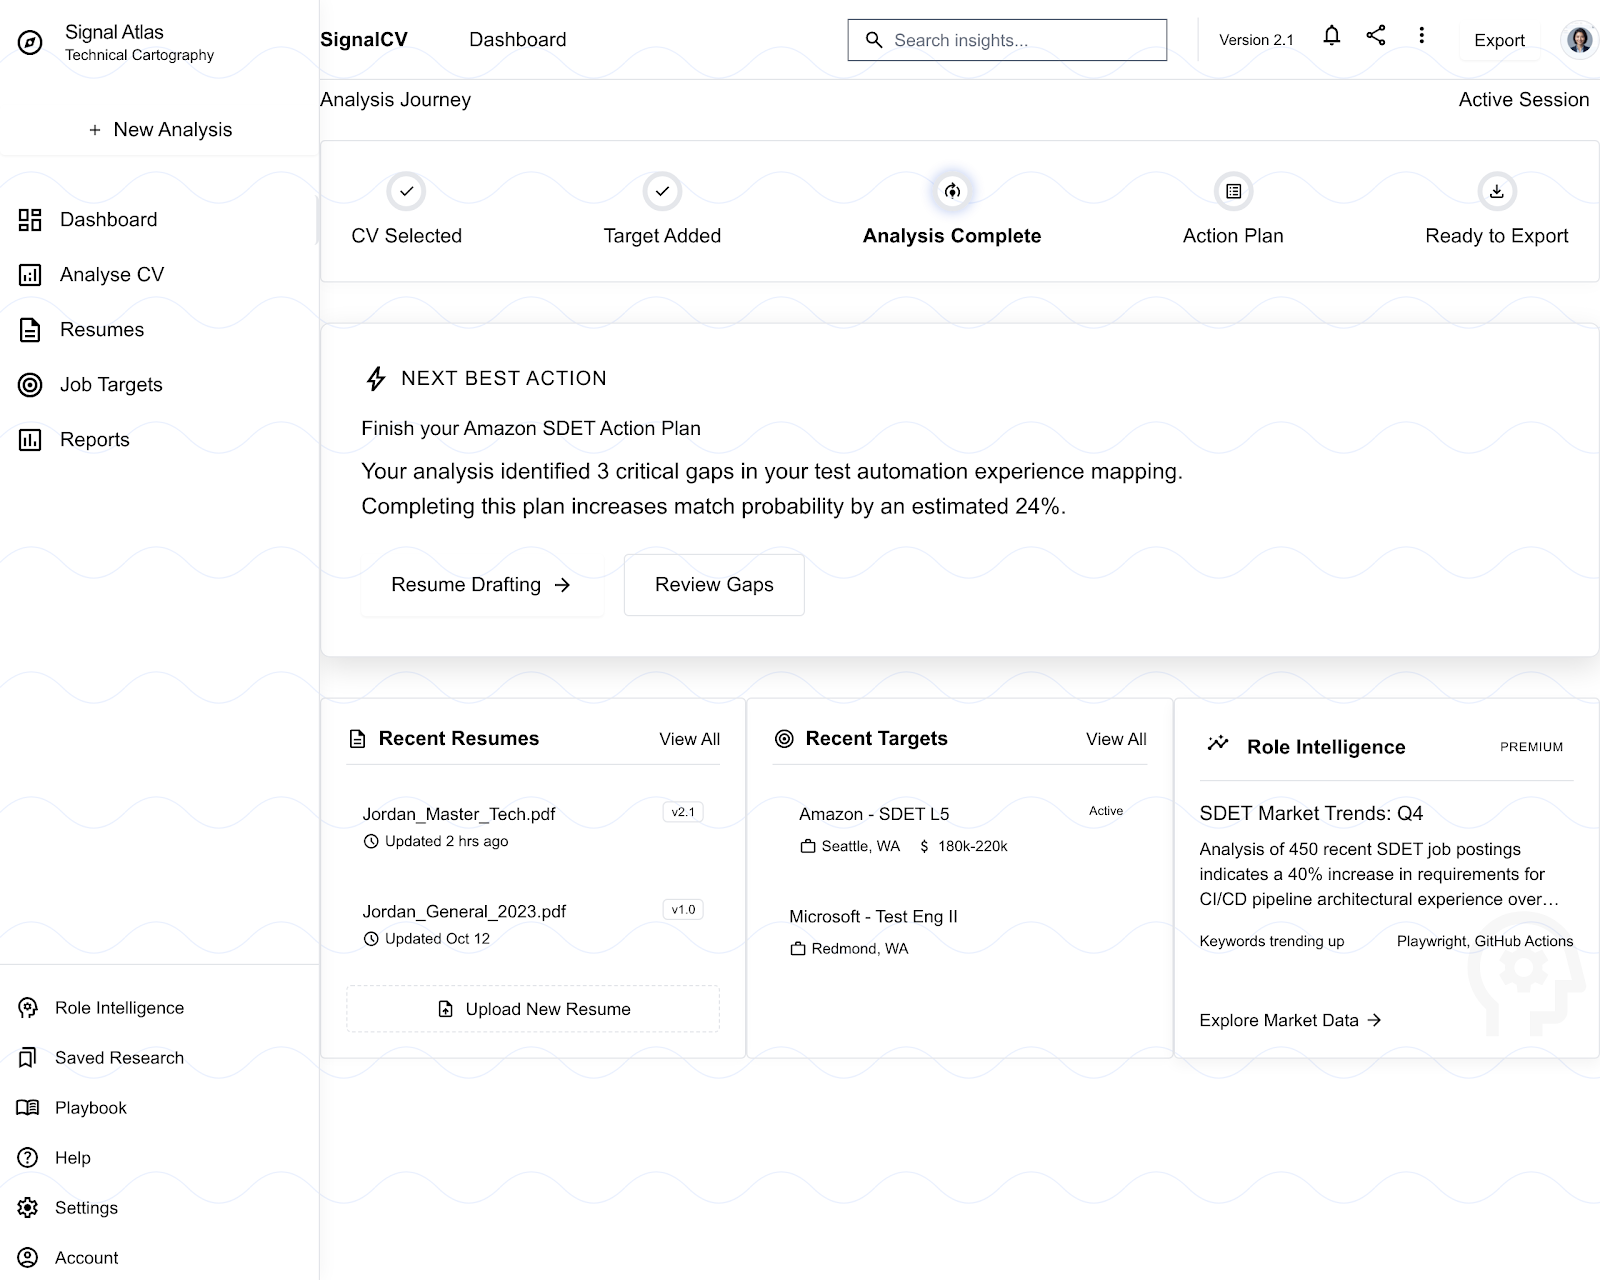Click the Saved Research bookmark icon

28,1058
